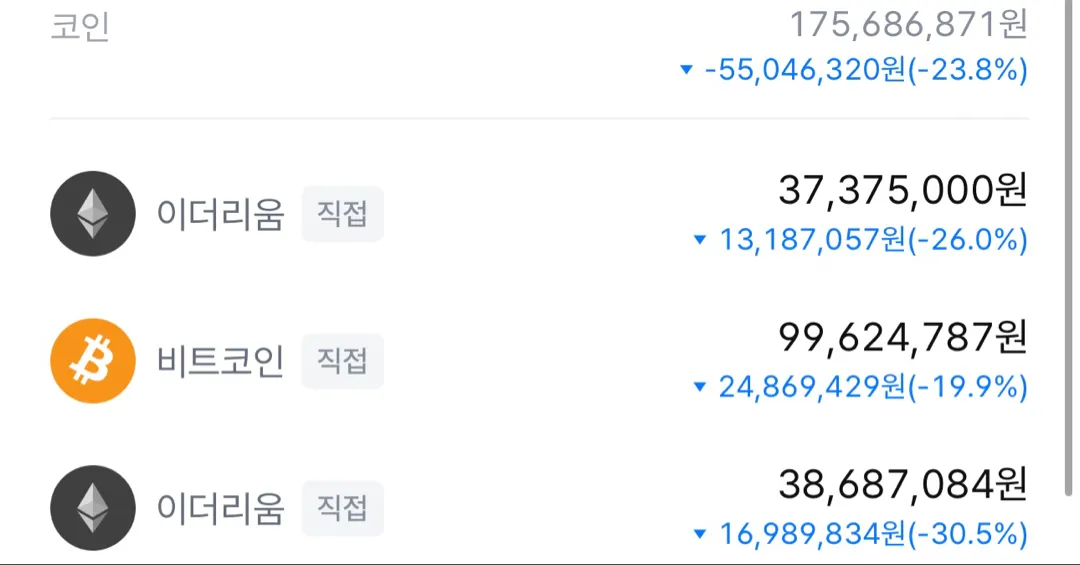Tap the 직접 badge next to 비트코인
Image resolution: width=1080 pixels, height=565 pixels.
(x=342, y=360)
